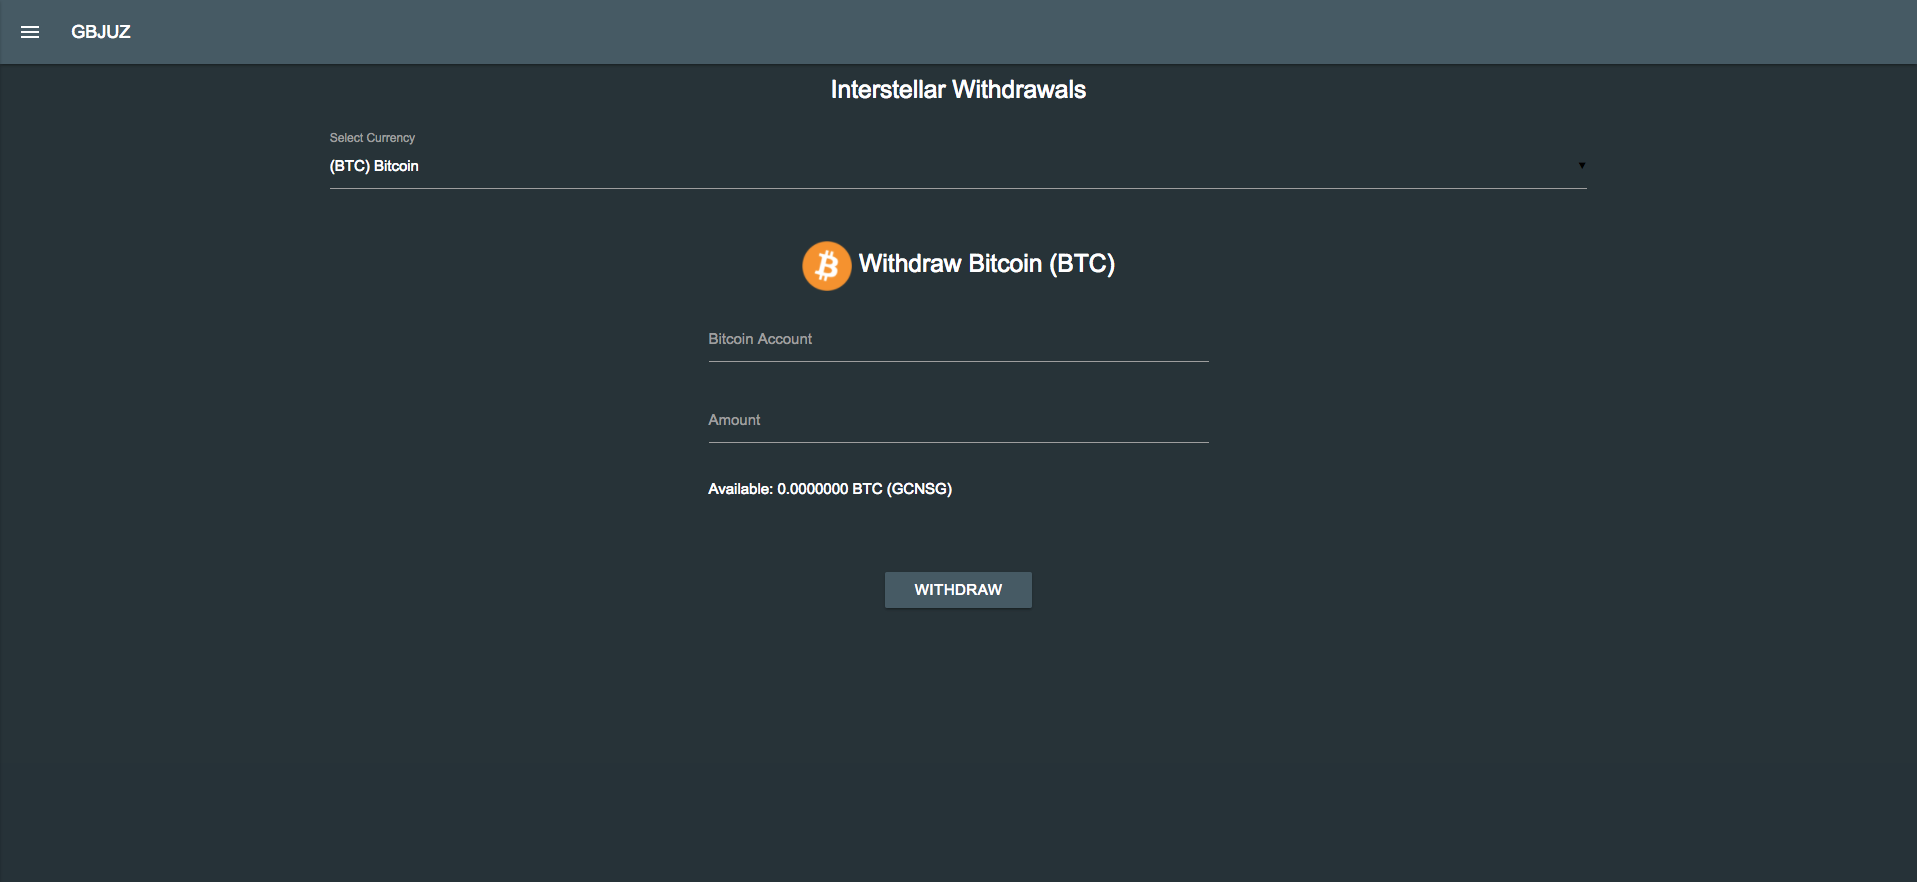Click the 'Withdraw Bitcoin (BTC)' heading text
This screenshot has height=882, width=1917.
[987, 264]
